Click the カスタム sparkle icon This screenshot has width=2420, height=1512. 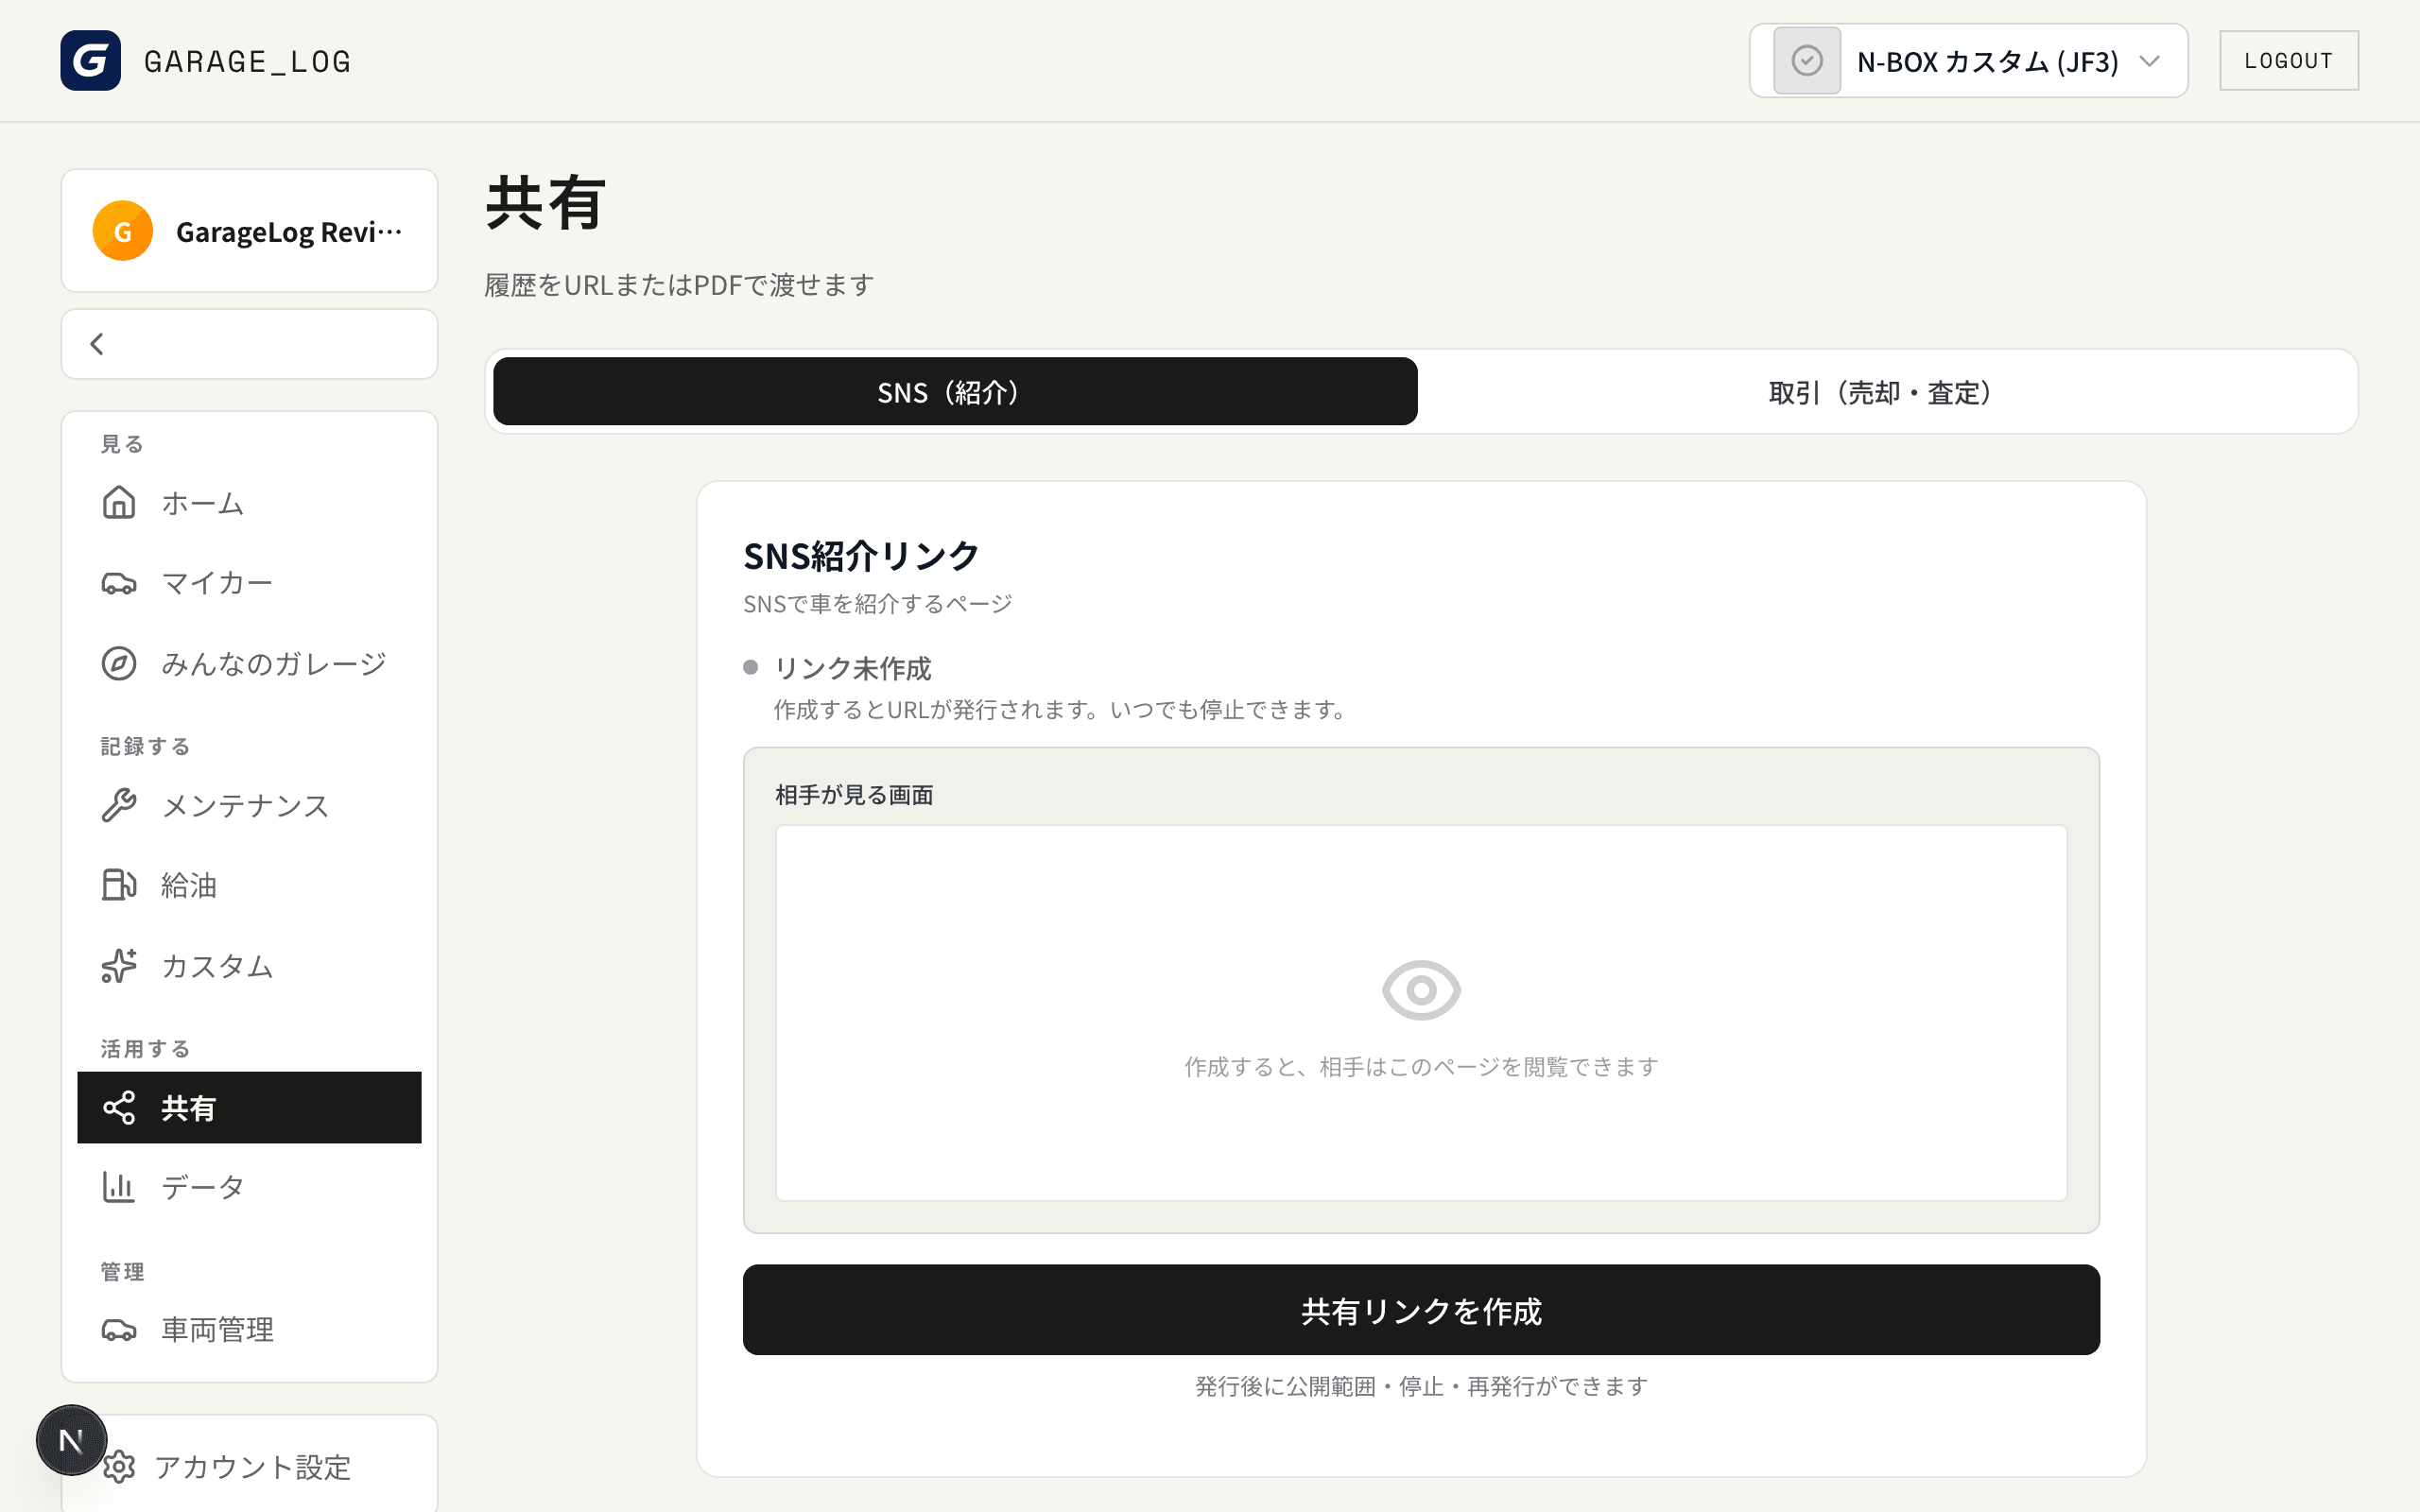click(x=119, y=966)
